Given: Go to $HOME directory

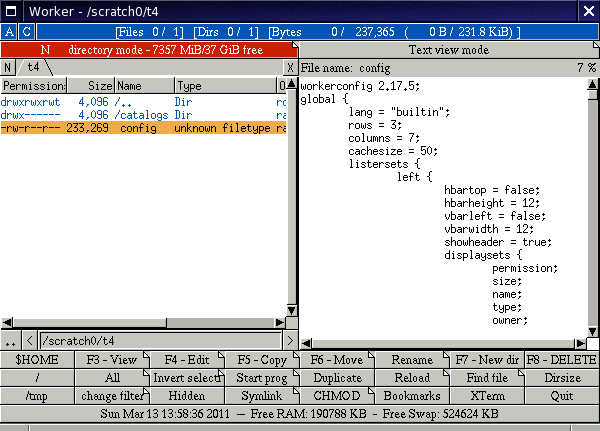Looking at the screenshot, I should click(x=37, y=360).
